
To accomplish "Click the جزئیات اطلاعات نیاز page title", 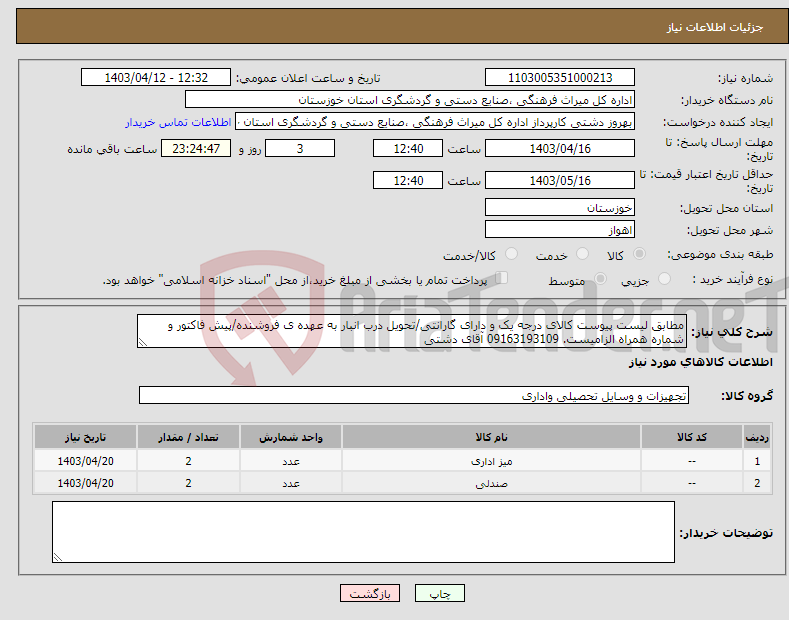I will [x=715, y=27].
